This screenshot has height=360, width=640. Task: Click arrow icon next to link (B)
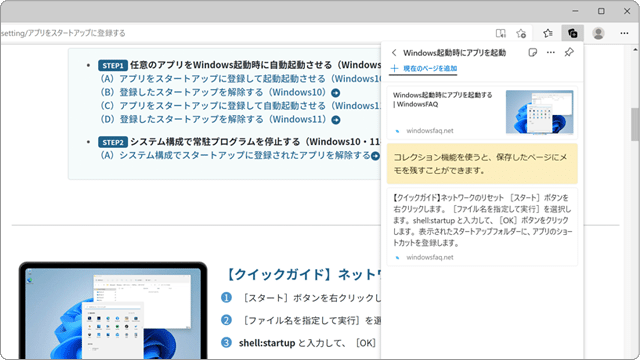coord(336,93)
